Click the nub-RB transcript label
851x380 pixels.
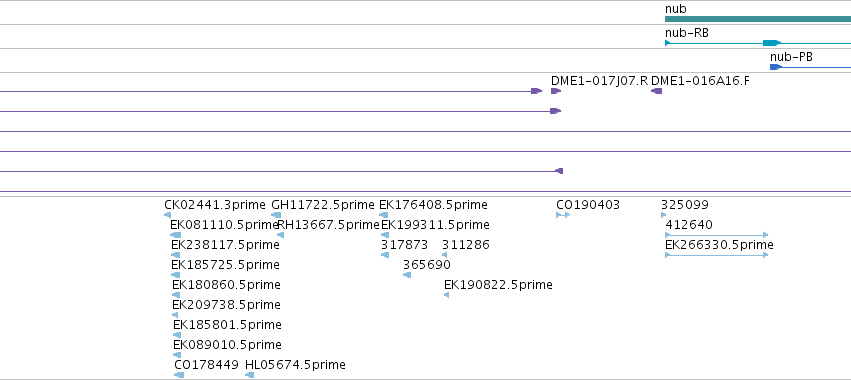click(x=687, y=33)
